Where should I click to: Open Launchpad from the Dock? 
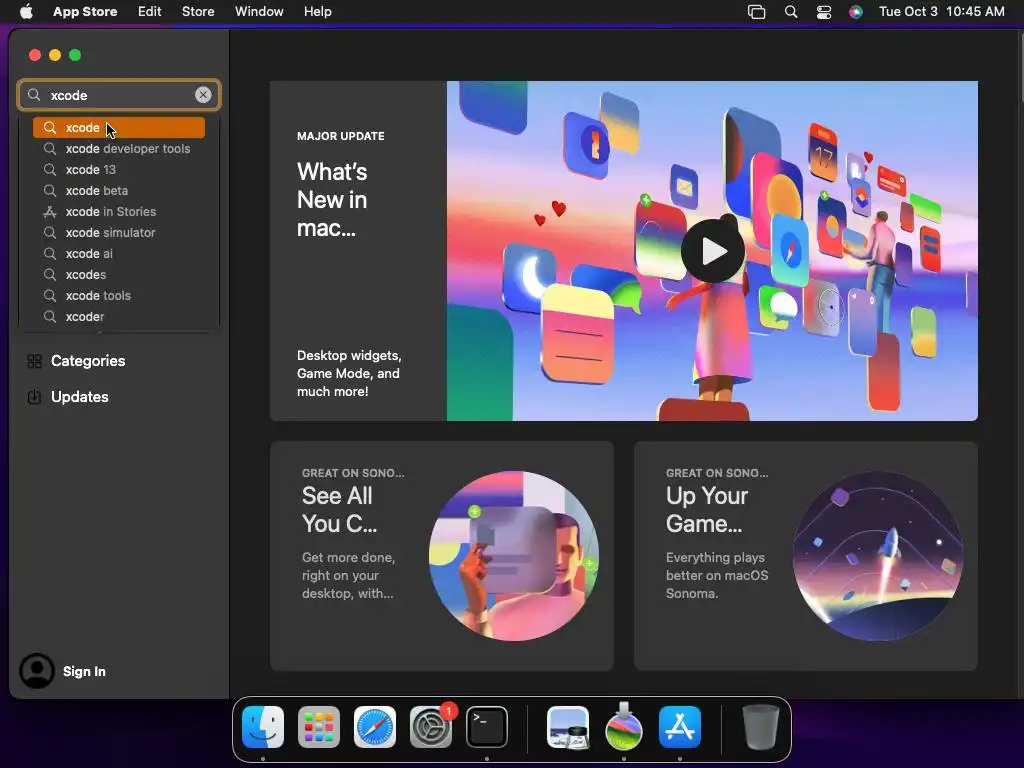point(319,727)
